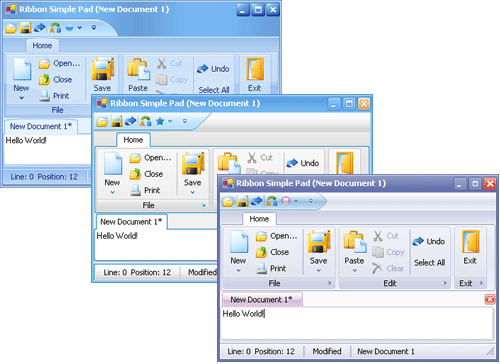
Task: Click the AB spelling icon in the front window's quick access toolbar
Action: coord(271,201)
